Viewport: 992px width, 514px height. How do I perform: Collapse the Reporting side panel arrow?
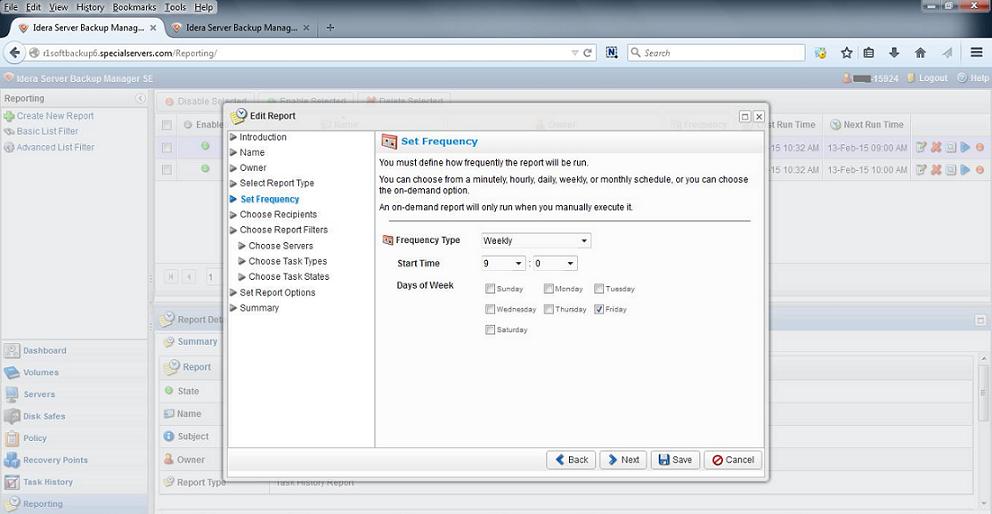click(140, 99)
